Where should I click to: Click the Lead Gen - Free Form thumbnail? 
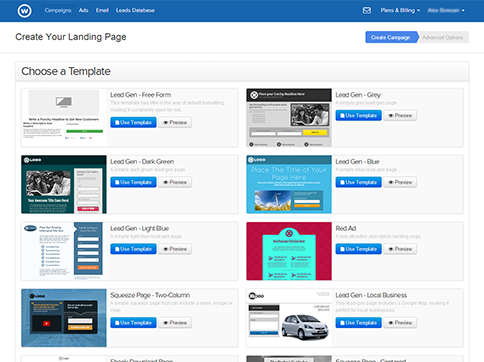[x=64, y=117]
